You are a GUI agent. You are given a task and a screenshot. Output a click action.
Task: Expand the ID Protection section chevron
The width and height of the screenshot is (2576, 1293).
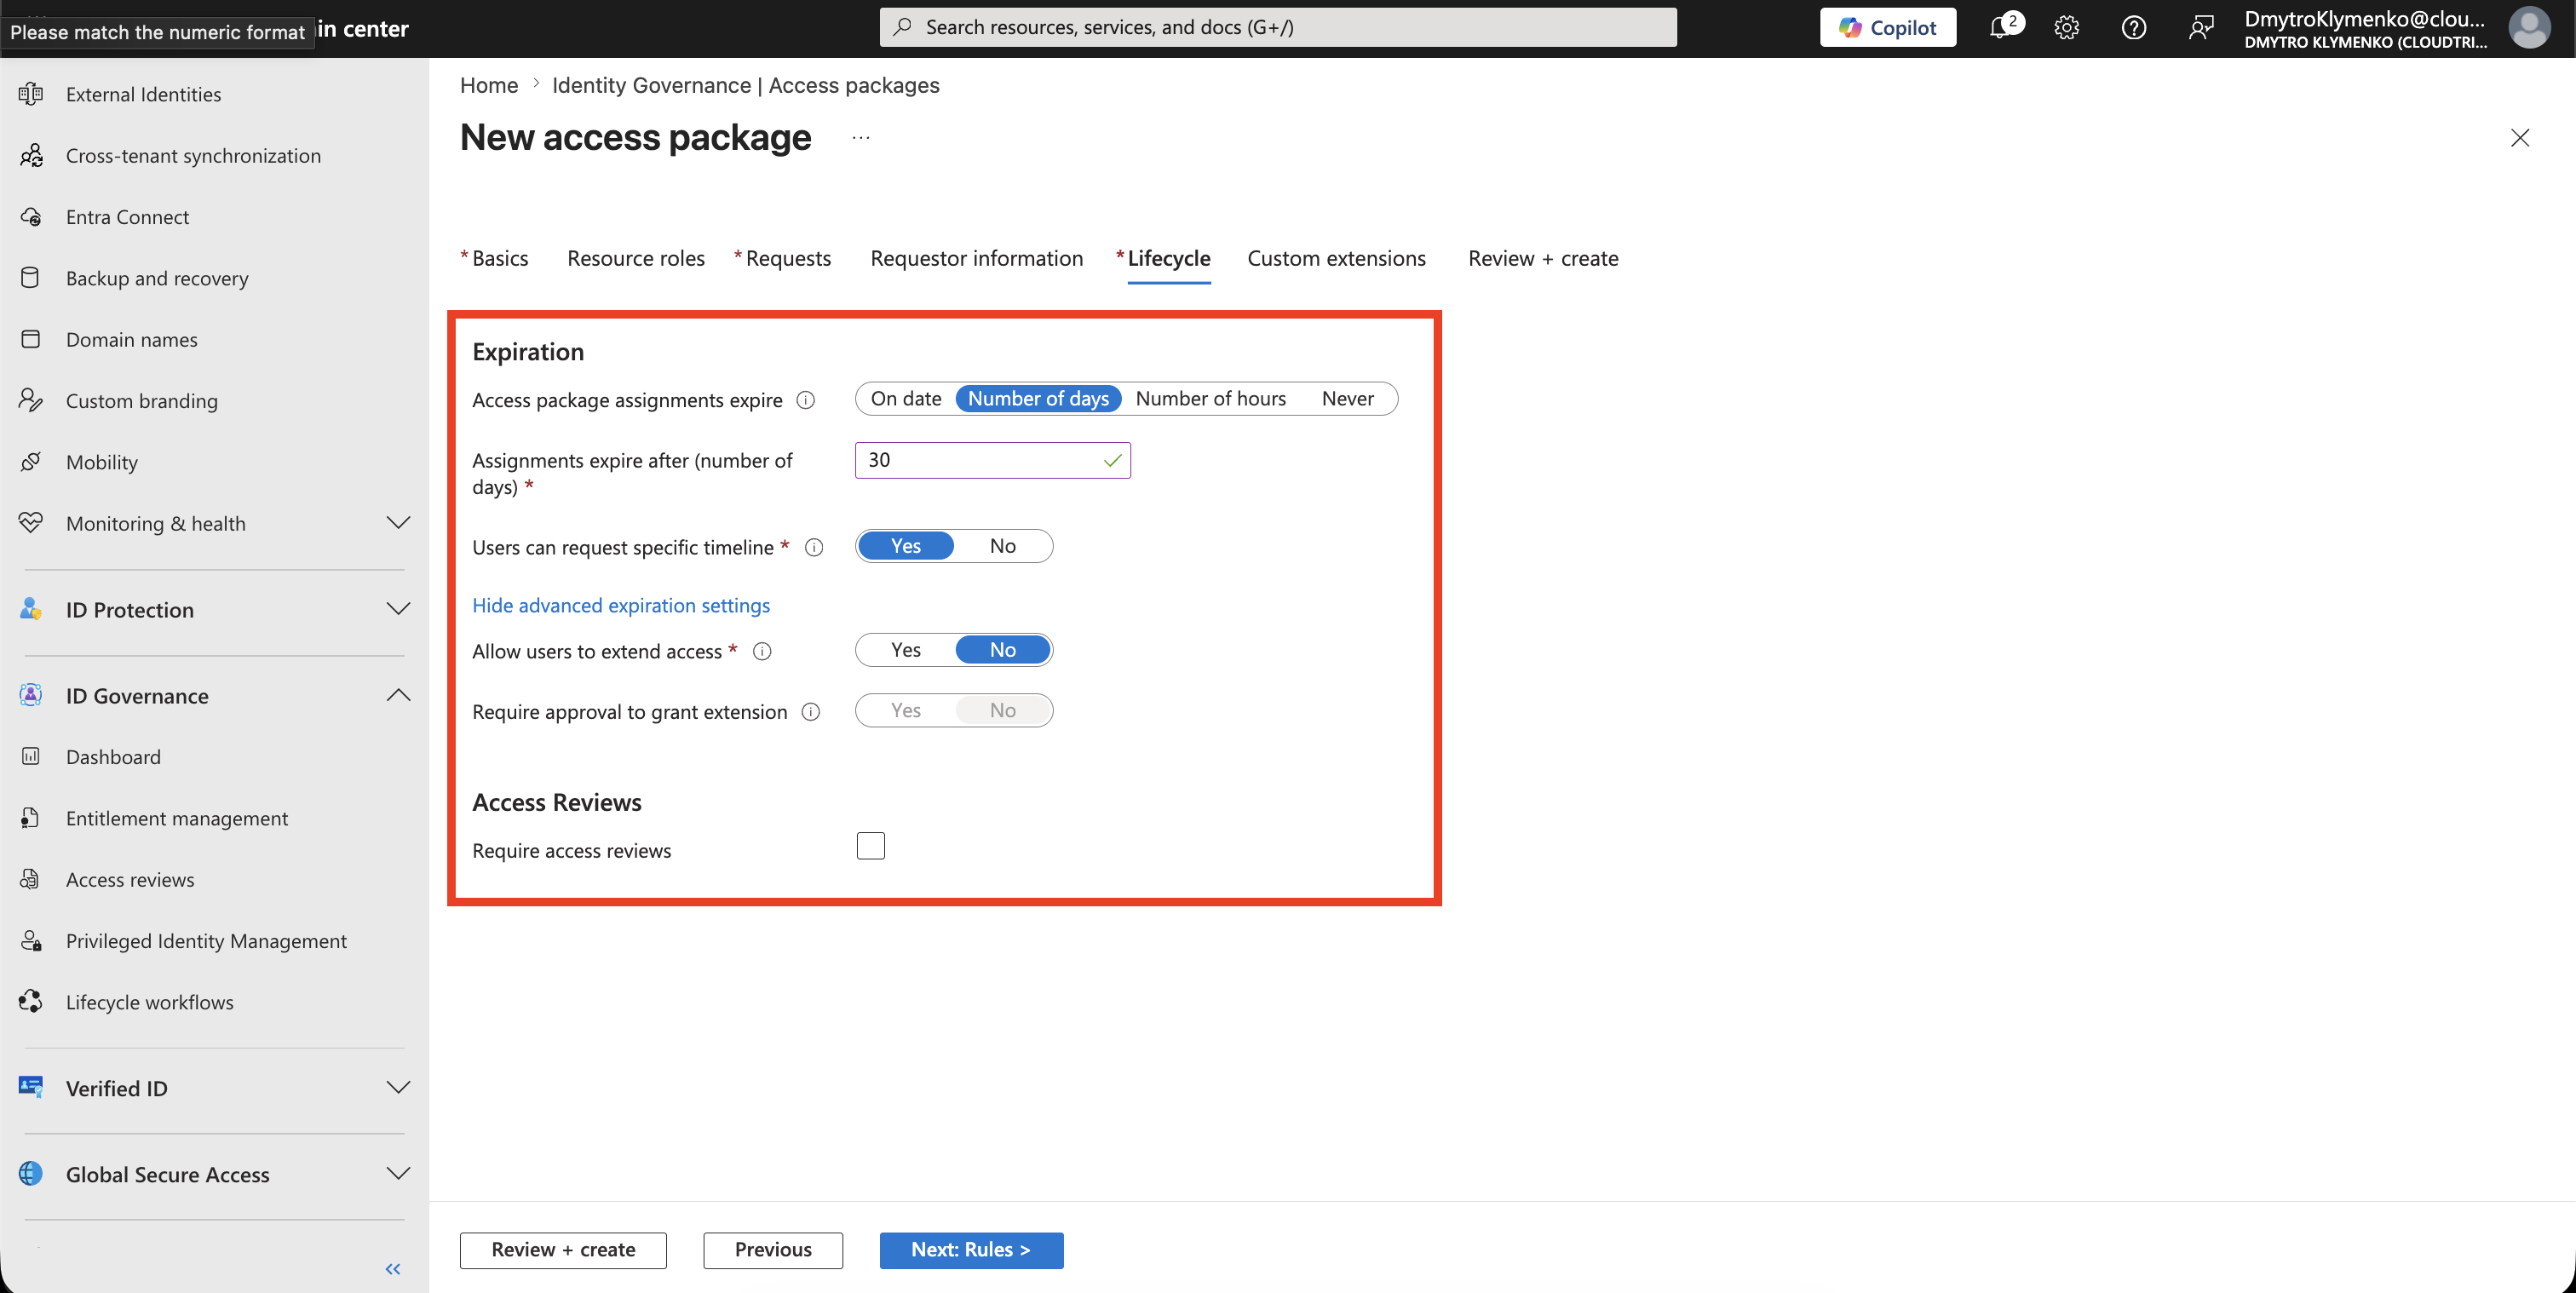click(398, 609)
